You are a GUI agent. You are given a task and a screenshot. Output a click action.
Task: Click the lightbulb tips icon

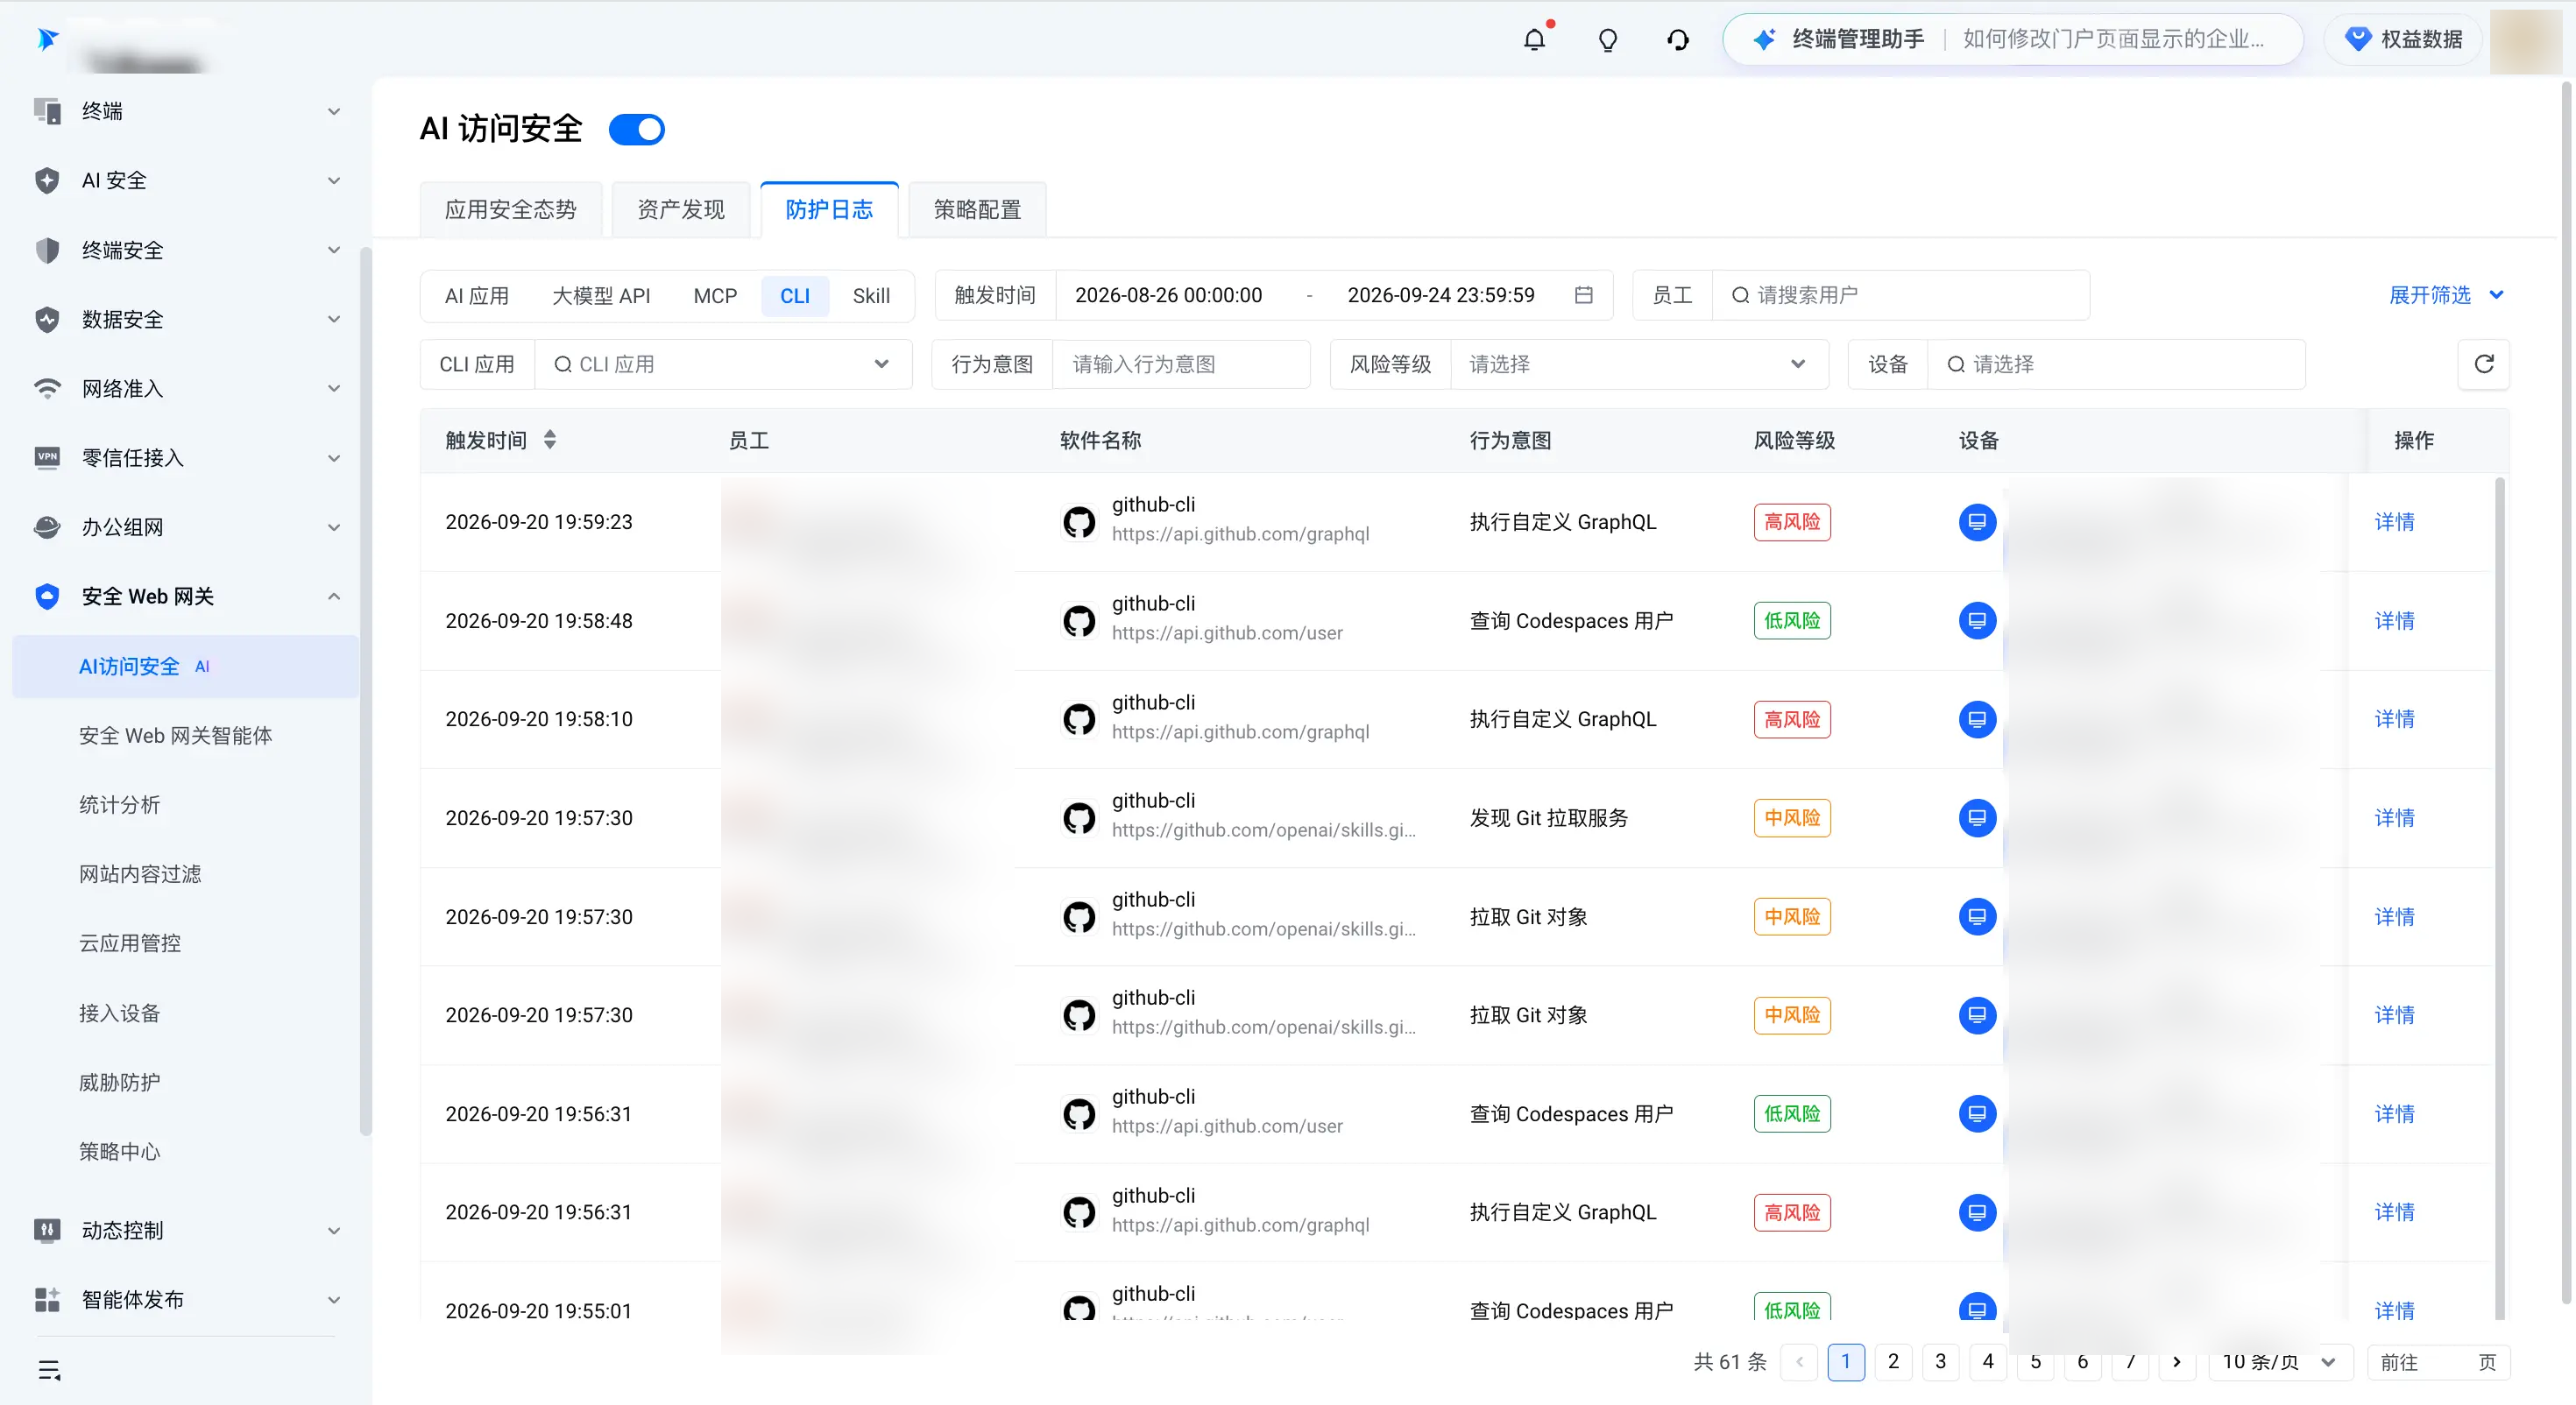point(1607,39)
